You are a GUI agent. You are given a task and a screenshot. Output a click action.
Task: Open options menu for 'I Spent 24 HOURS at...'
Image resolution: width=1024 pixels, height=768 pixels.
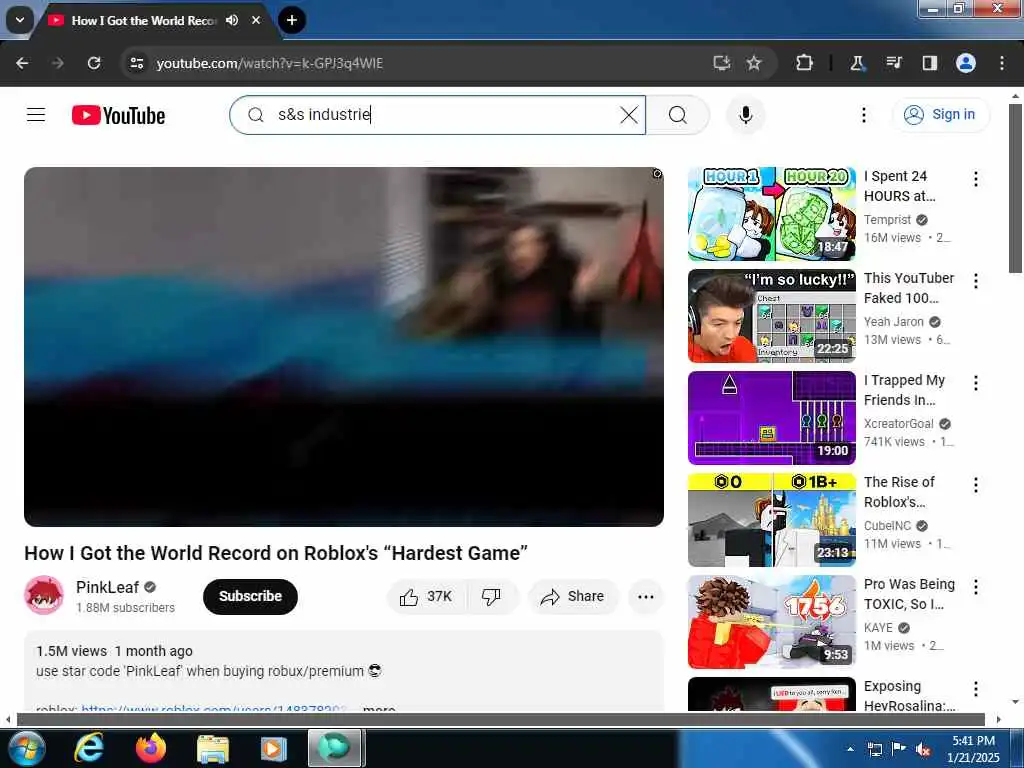coord(976,178)
